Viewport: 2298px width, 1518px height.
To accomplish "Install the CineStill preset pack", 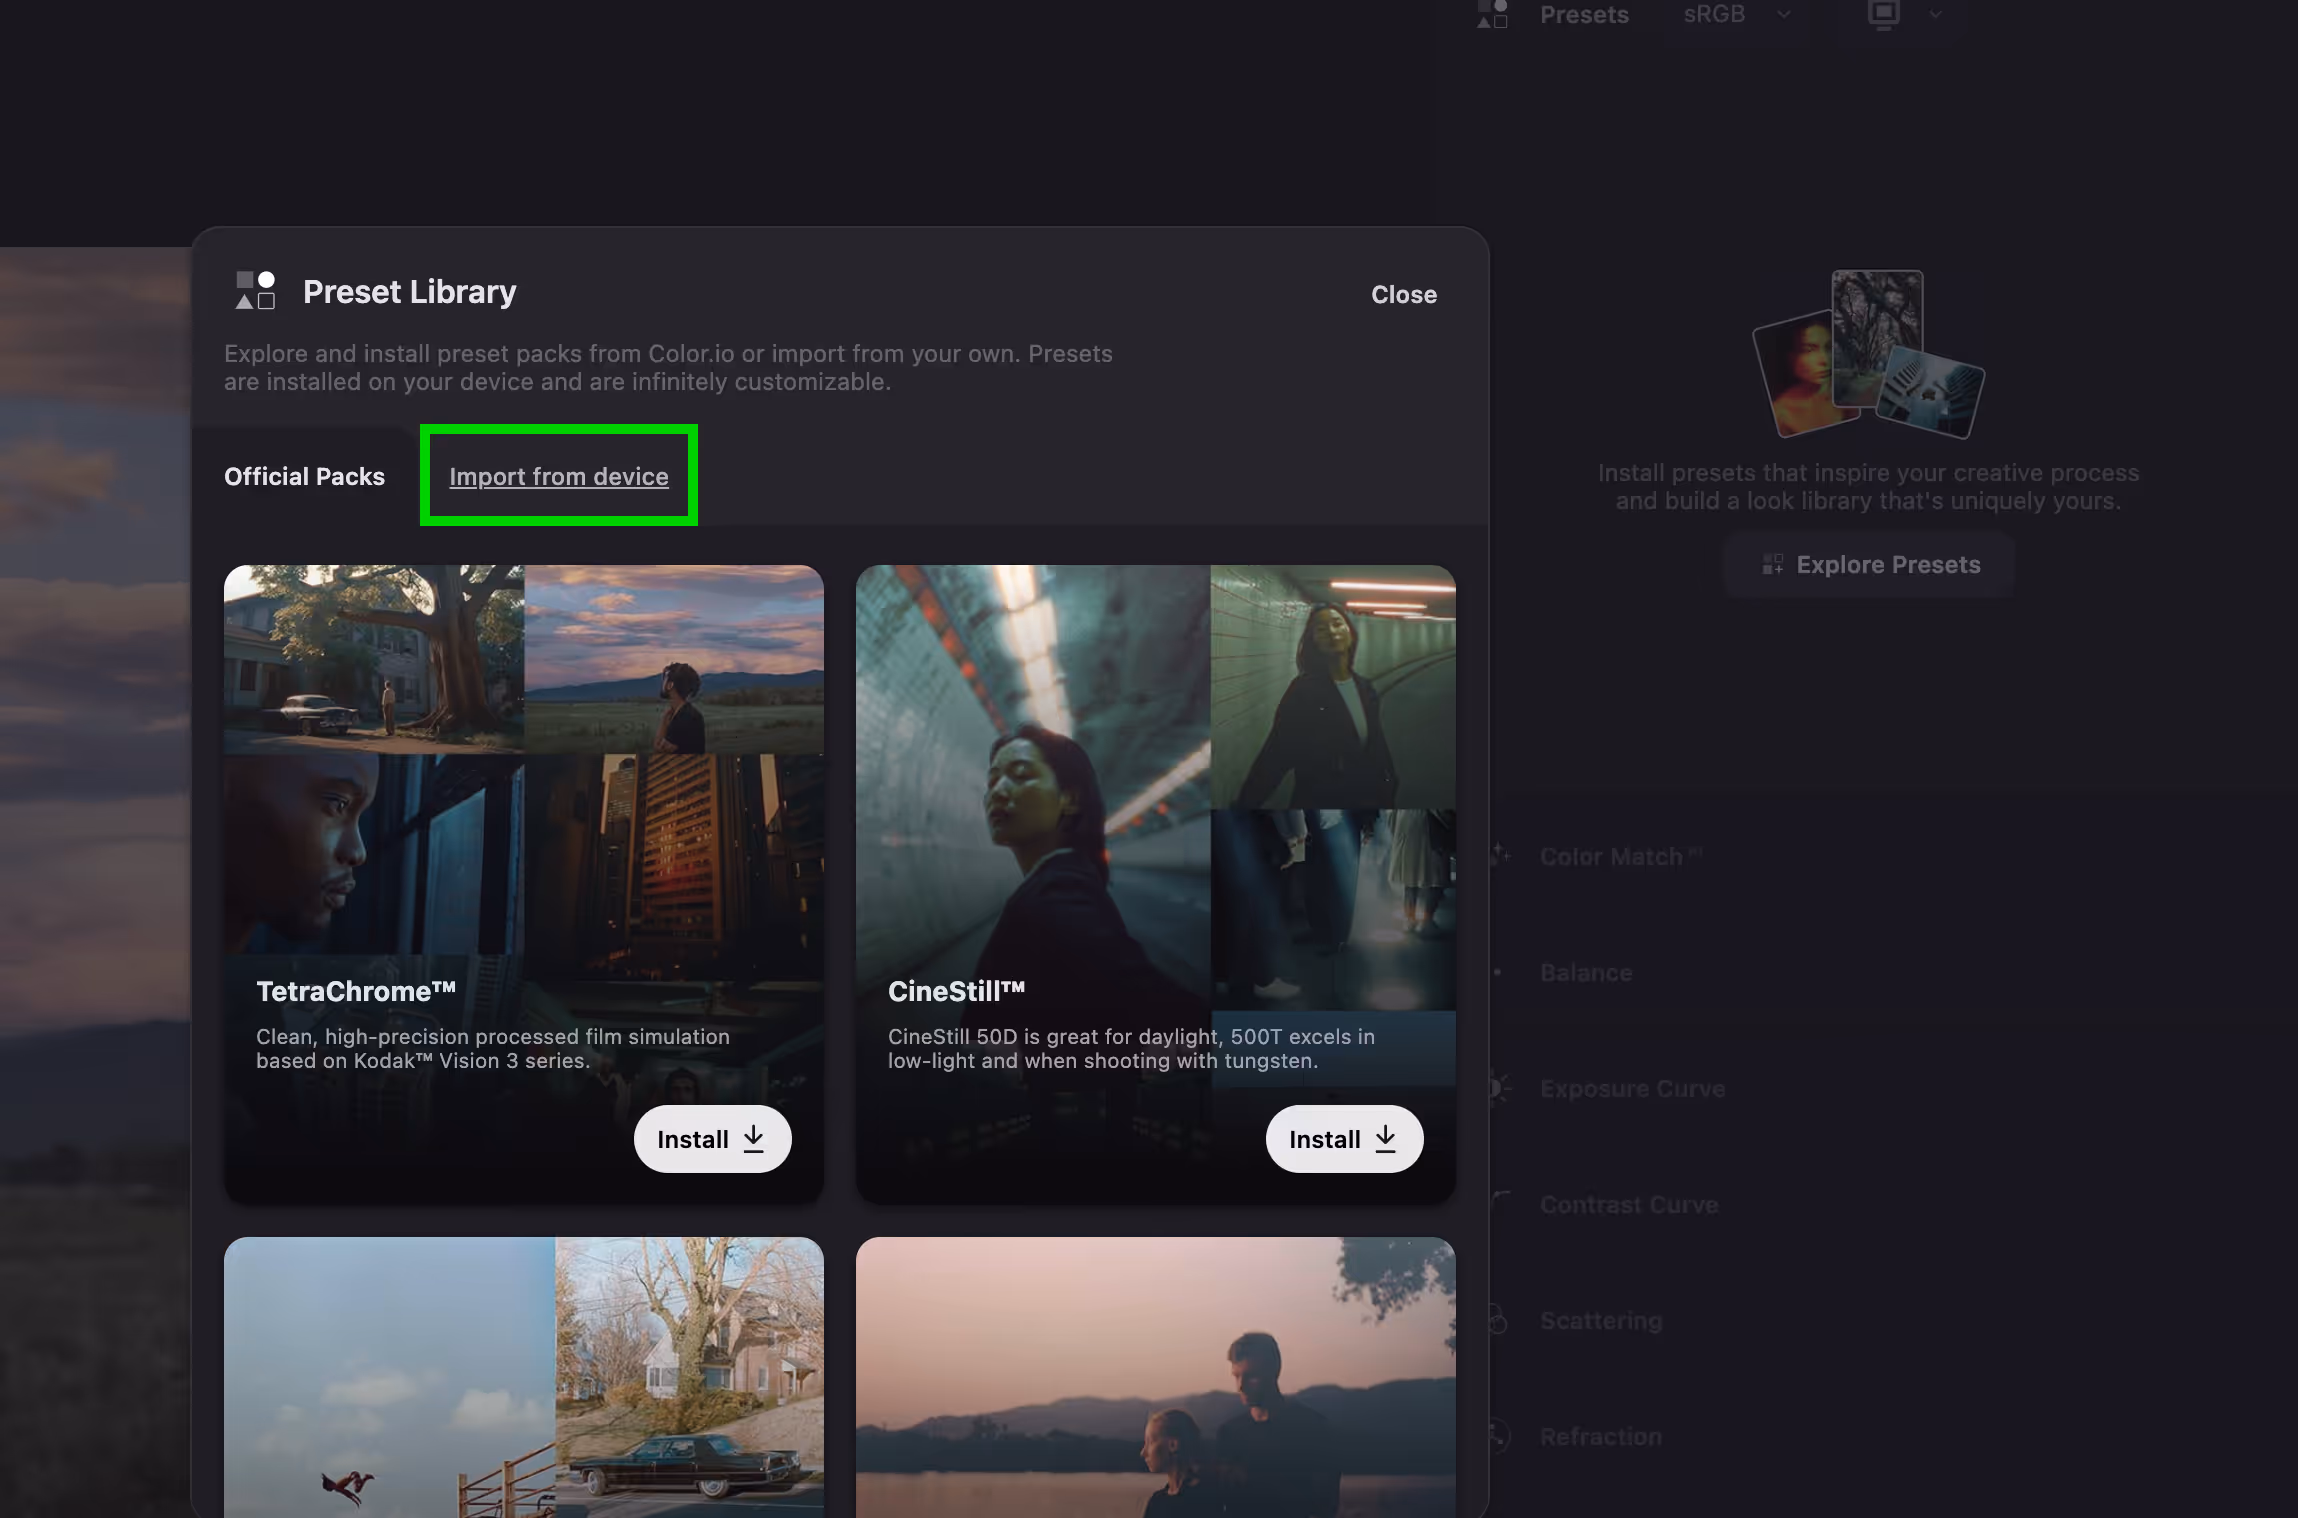I will (1343, 1139).
